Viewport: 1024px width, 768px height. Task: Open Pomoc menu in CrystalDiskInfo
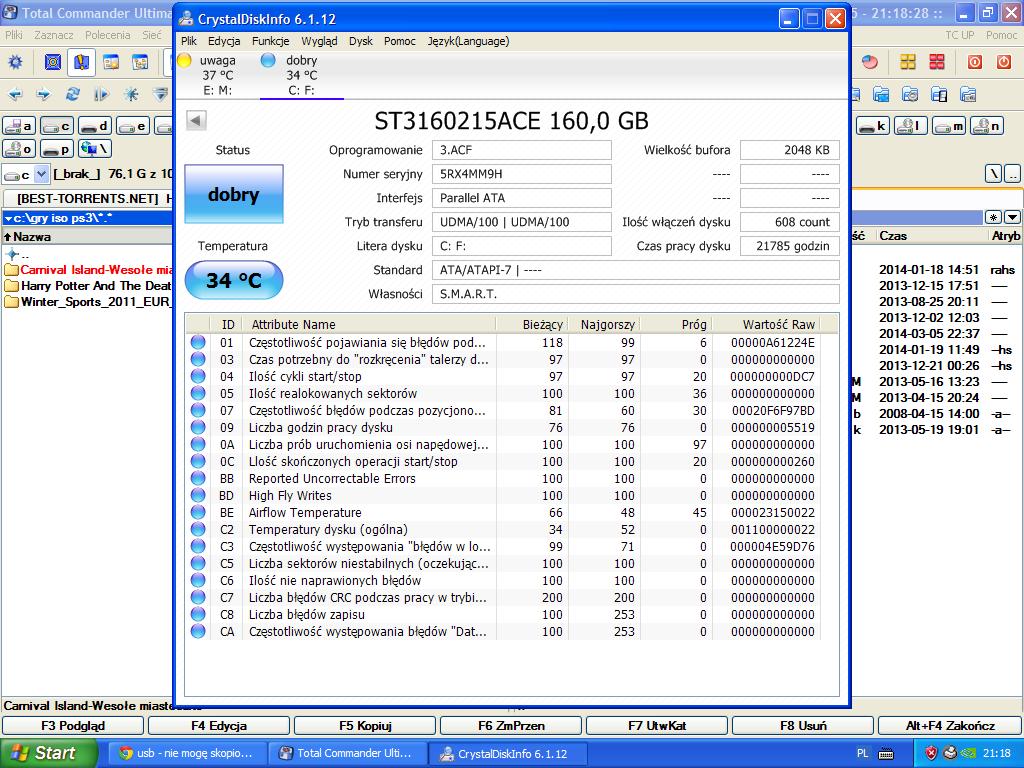400,41
